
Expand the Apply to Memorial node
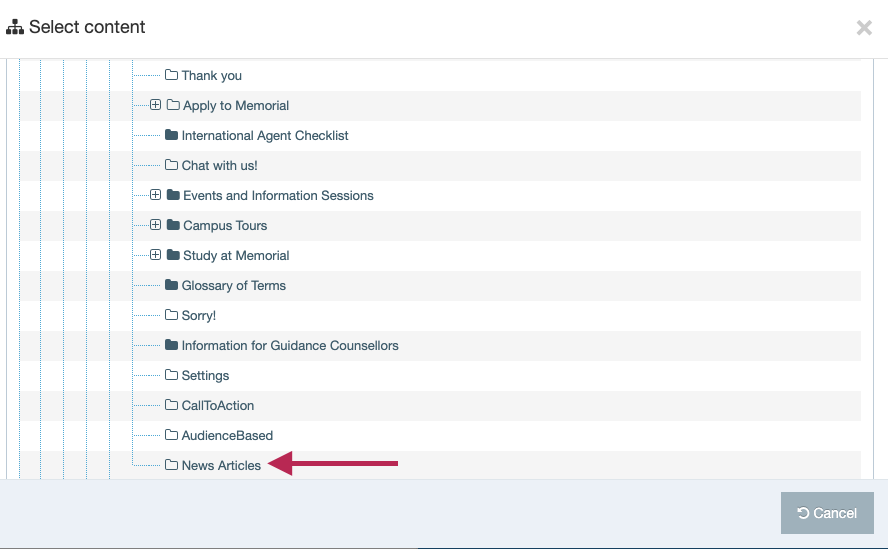[x=155, y=105]
